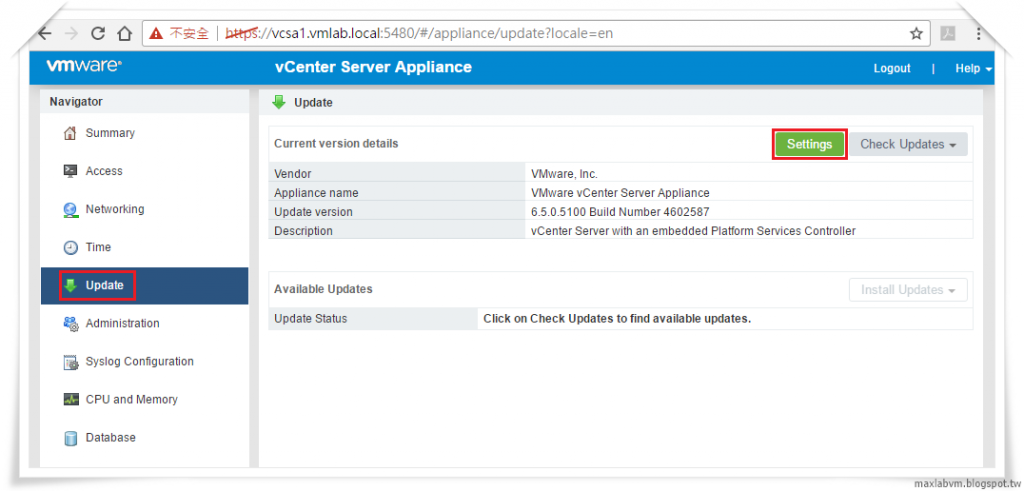
Task: Click the Syslog Configuration icon
Action: [71, 362]
